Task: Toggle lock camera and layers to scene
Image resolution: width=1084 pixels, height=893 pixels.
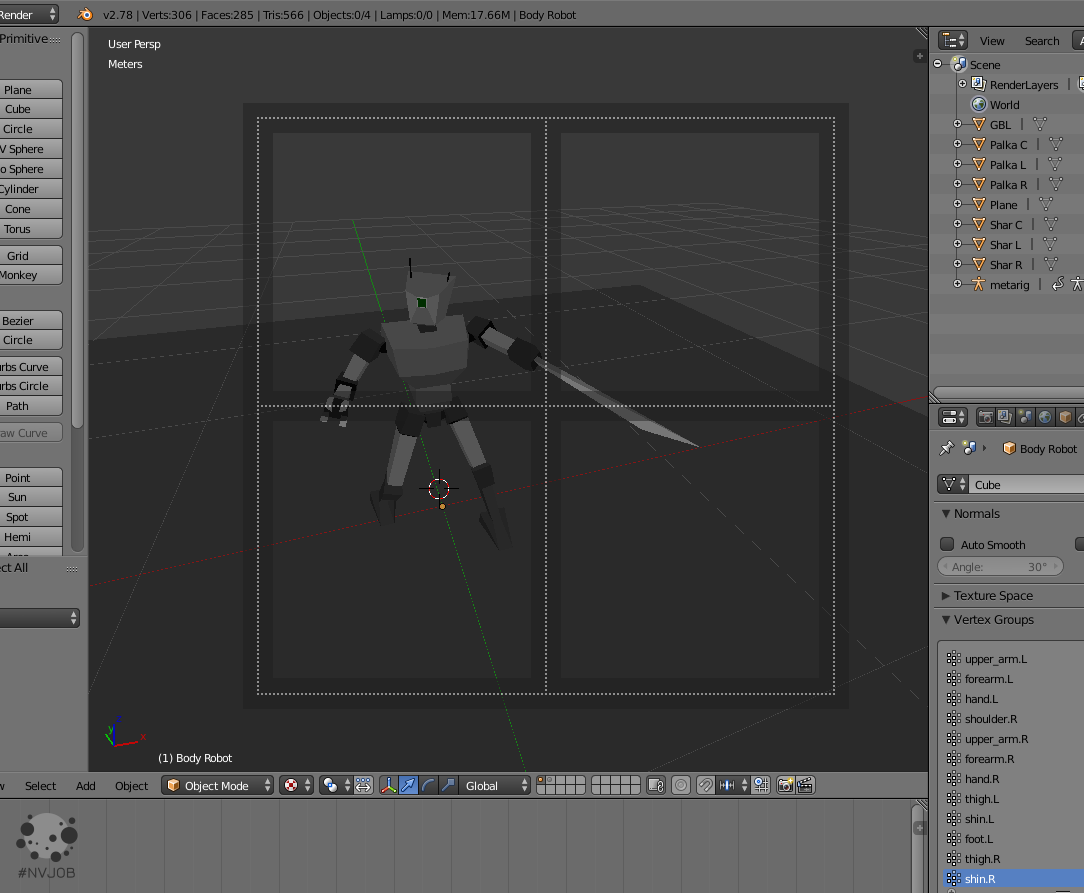Action: 656,785
